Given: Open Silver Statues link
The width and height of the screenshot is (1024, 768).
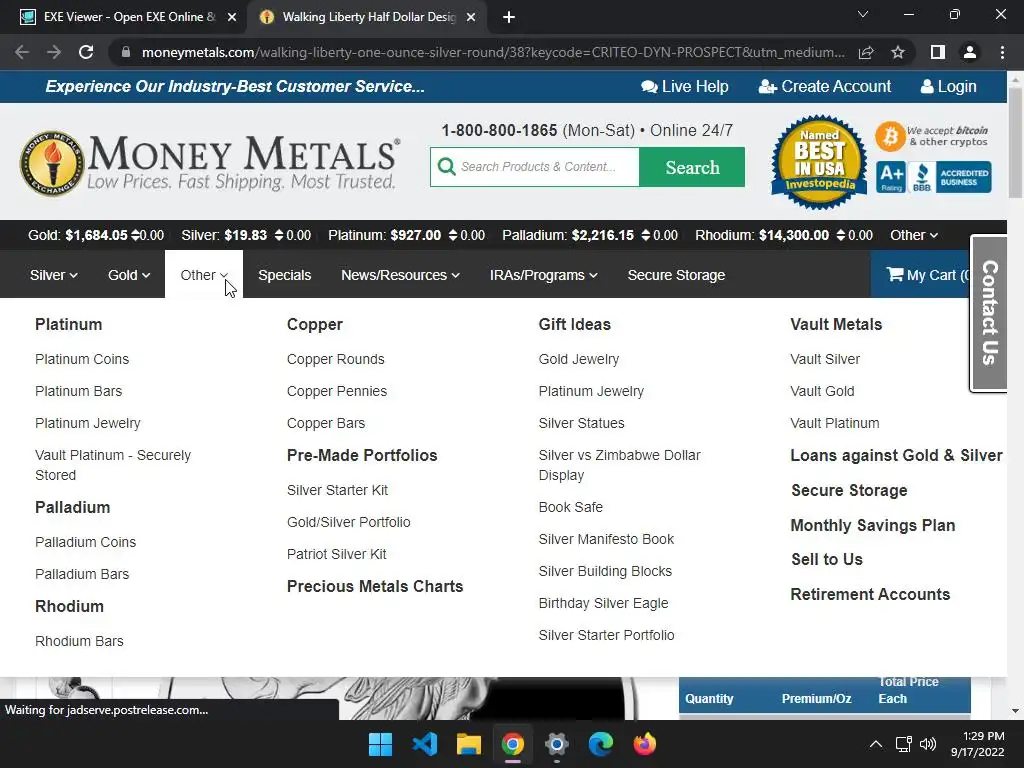Looking at the screenshot, I should (581, 423).
